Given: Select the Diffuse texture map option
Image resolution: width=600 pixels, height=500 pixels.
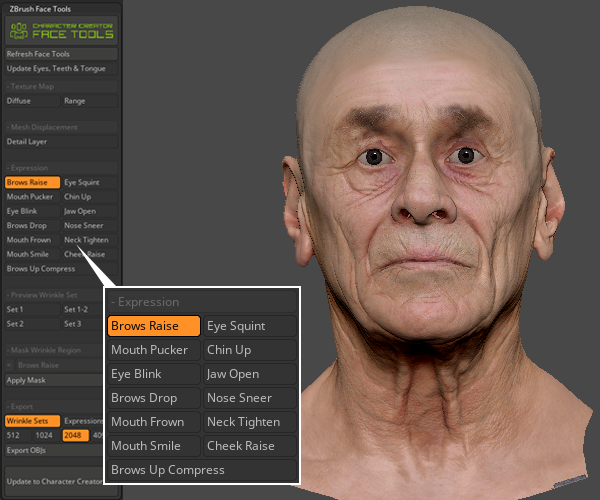Looking at the screenshot, I should (x=33, y=101).
